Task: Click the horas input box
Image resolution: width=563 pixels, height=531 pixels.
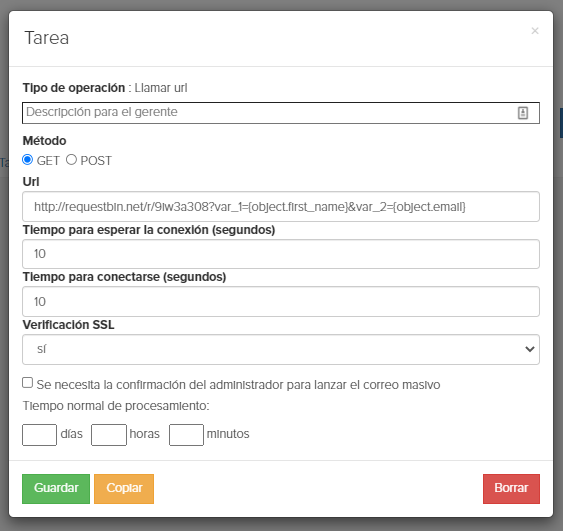Action: click(x=109, y=435)
